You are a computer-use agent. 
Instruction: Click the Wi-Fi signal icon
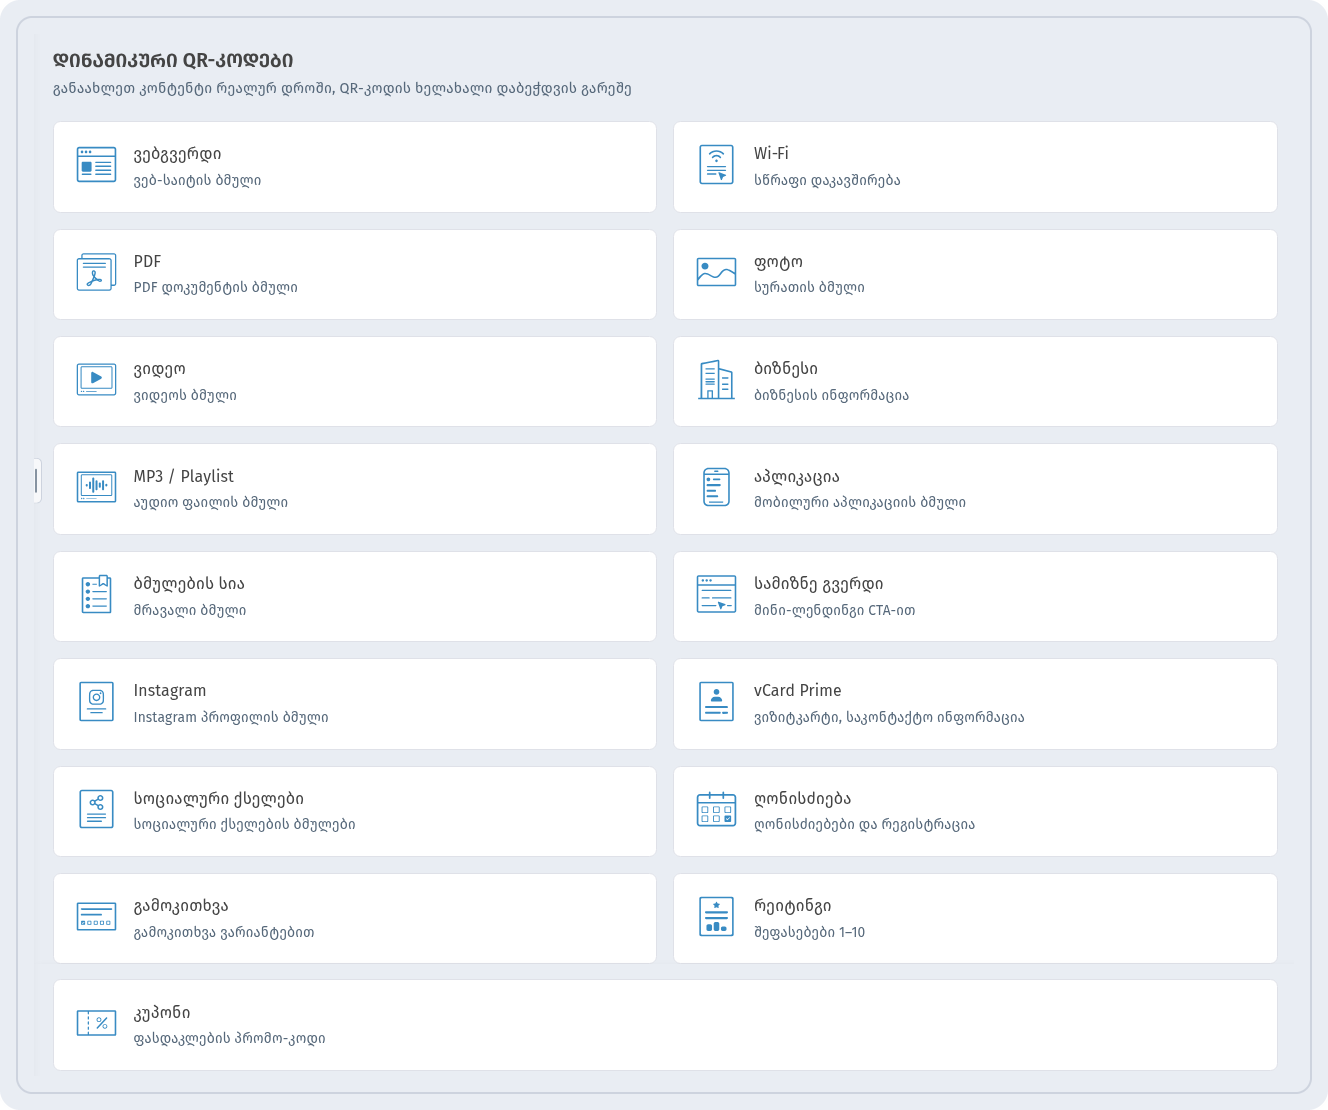pyautogui.click(x=716, y=165)
